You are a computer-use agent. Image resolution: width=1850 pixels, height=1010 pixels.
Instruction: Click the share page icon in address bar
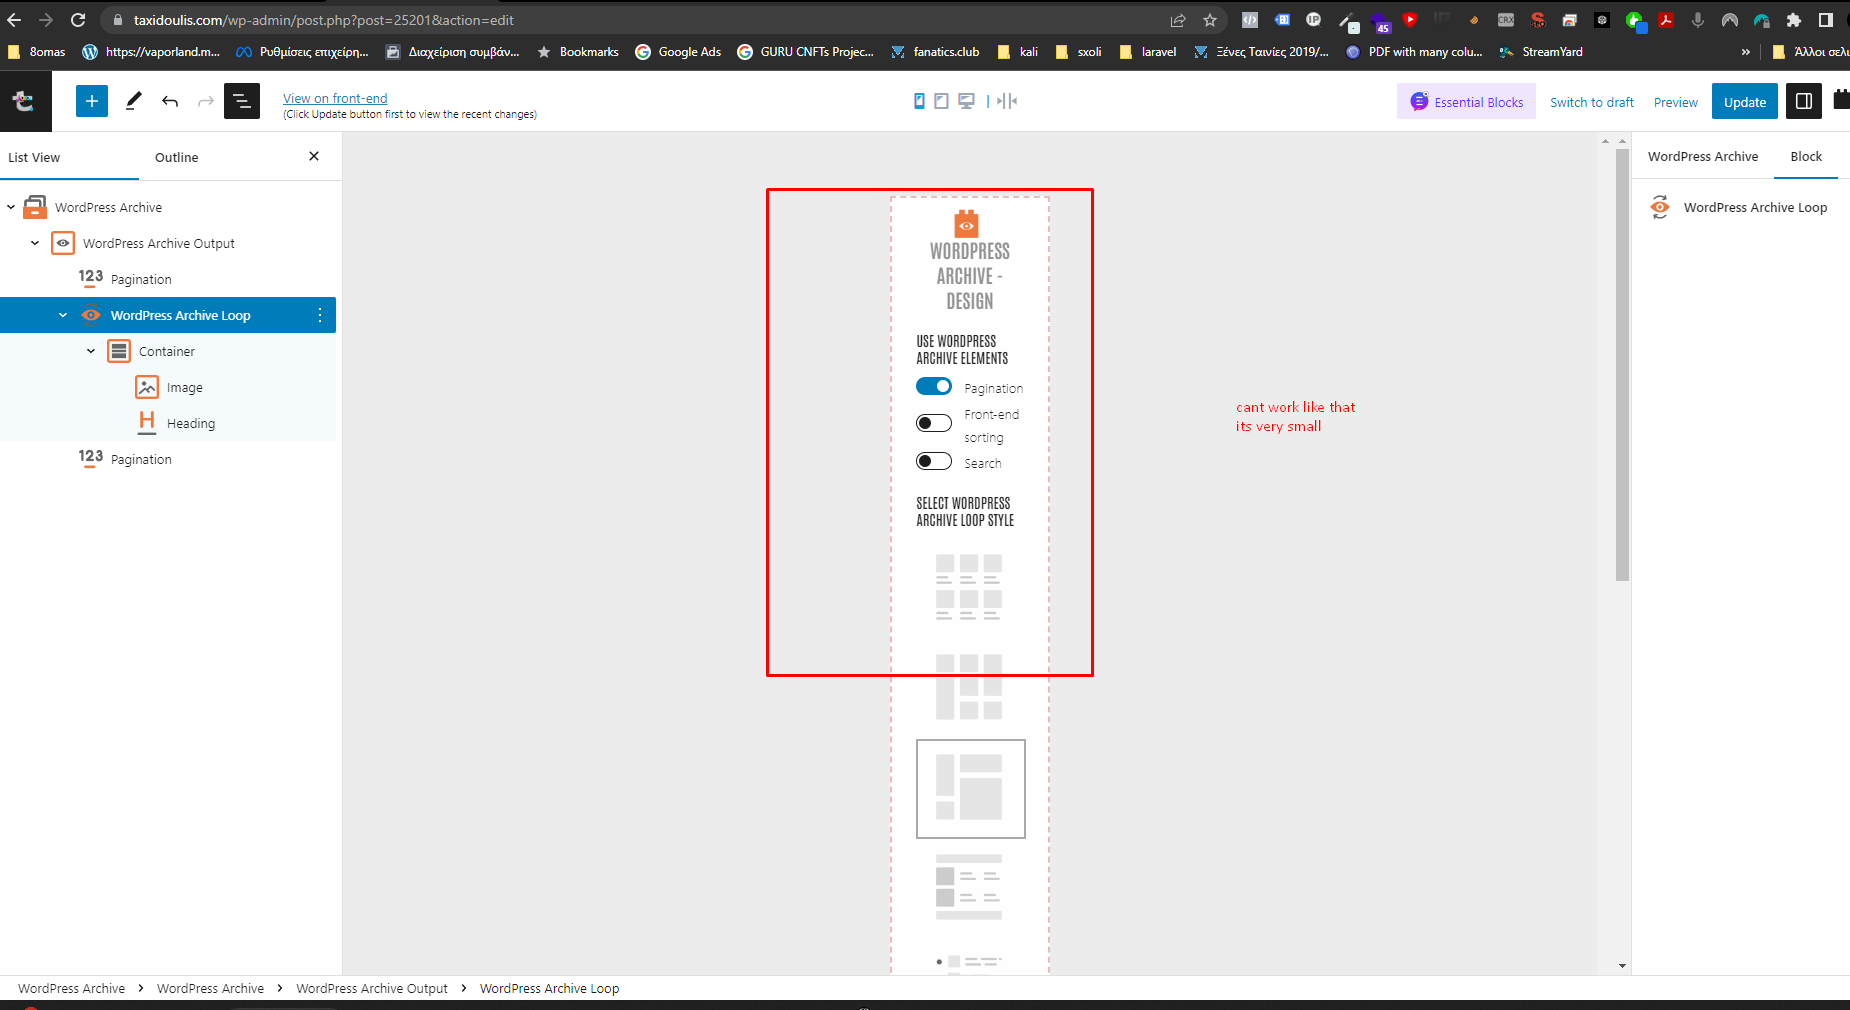click(1178, 20)
